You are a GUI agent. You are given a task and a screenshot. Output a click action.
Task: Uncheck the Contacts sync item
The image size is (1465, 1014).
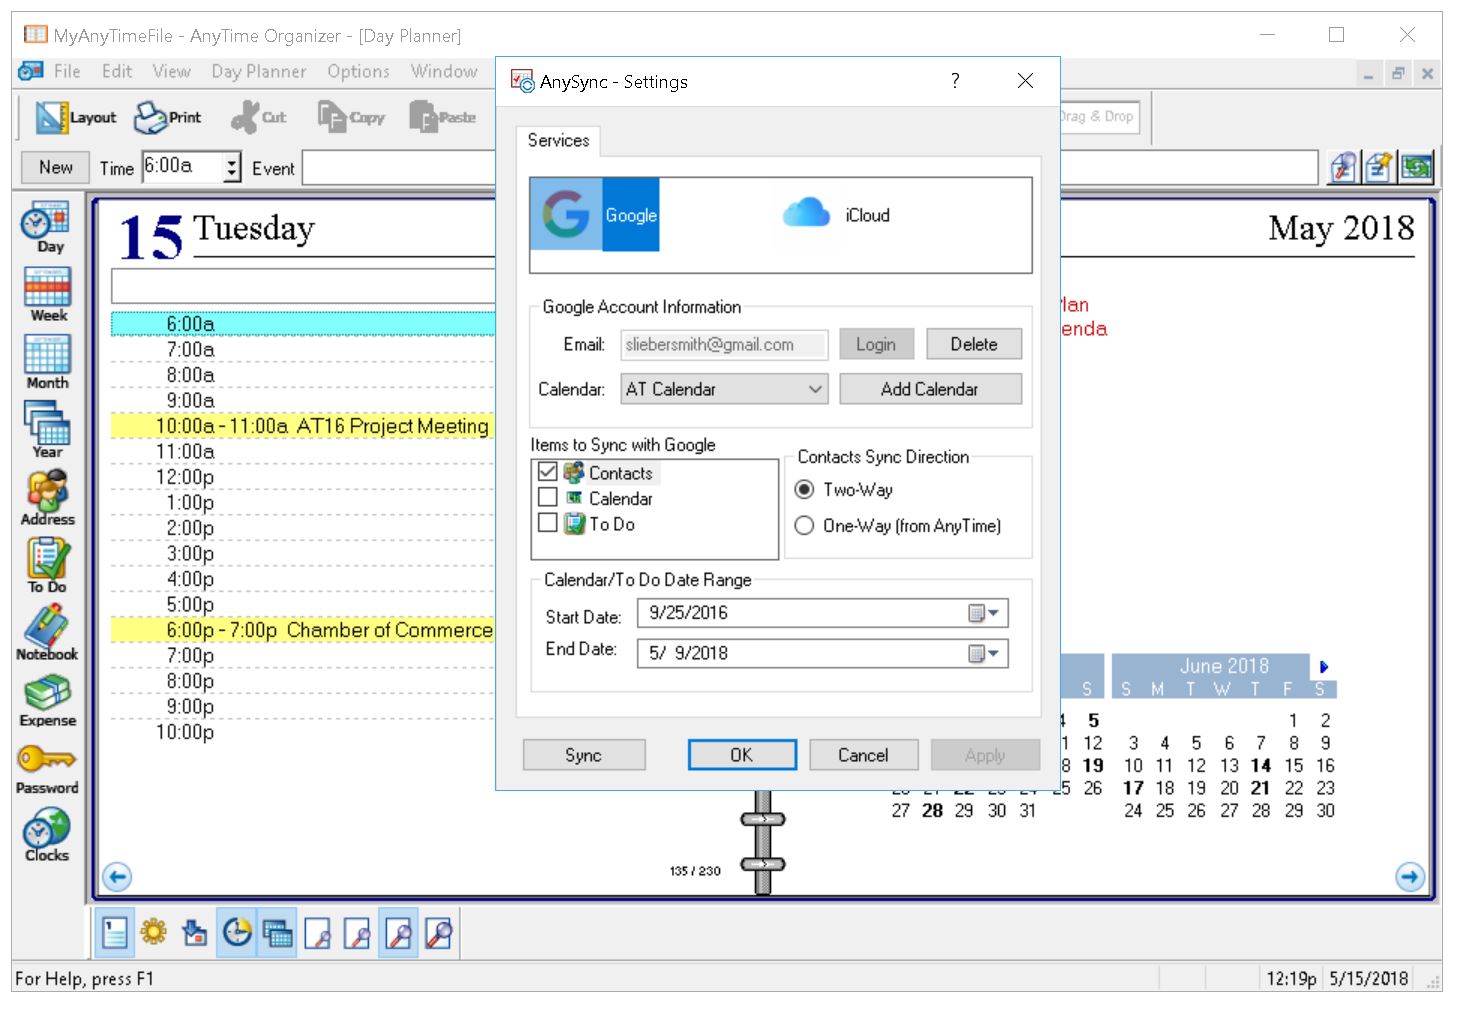point(548,471)
